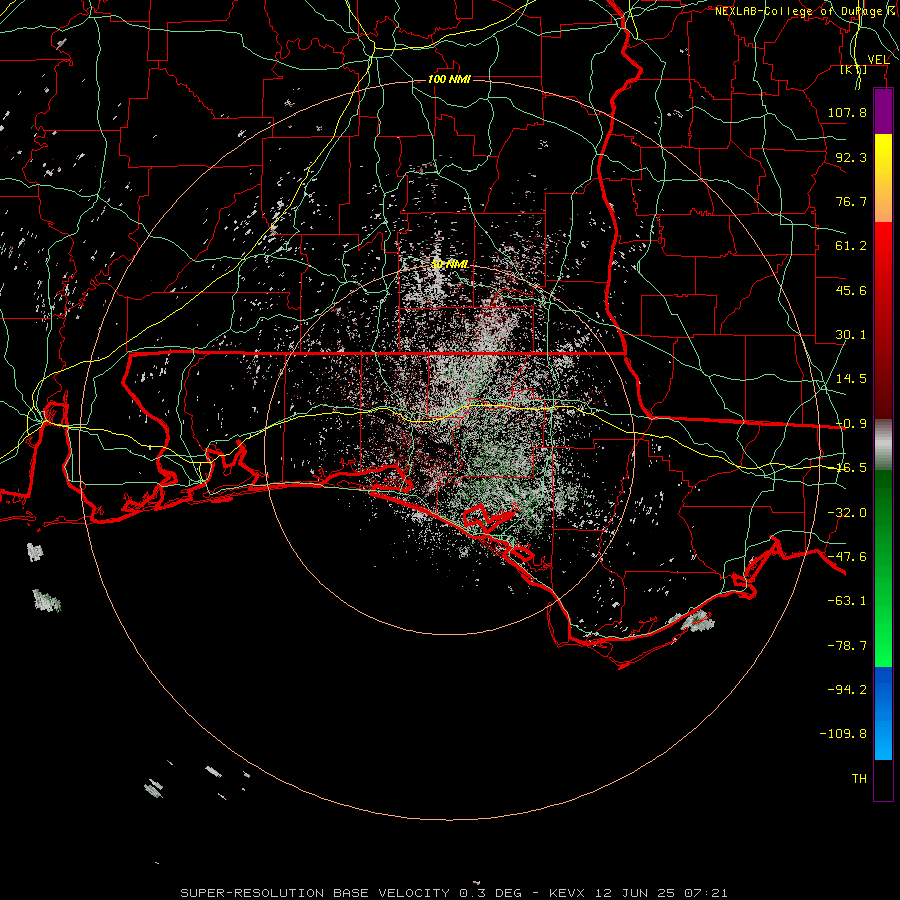Select the -32.0 legend value
The width and height of the screenshot is (900, 900).
847,513
